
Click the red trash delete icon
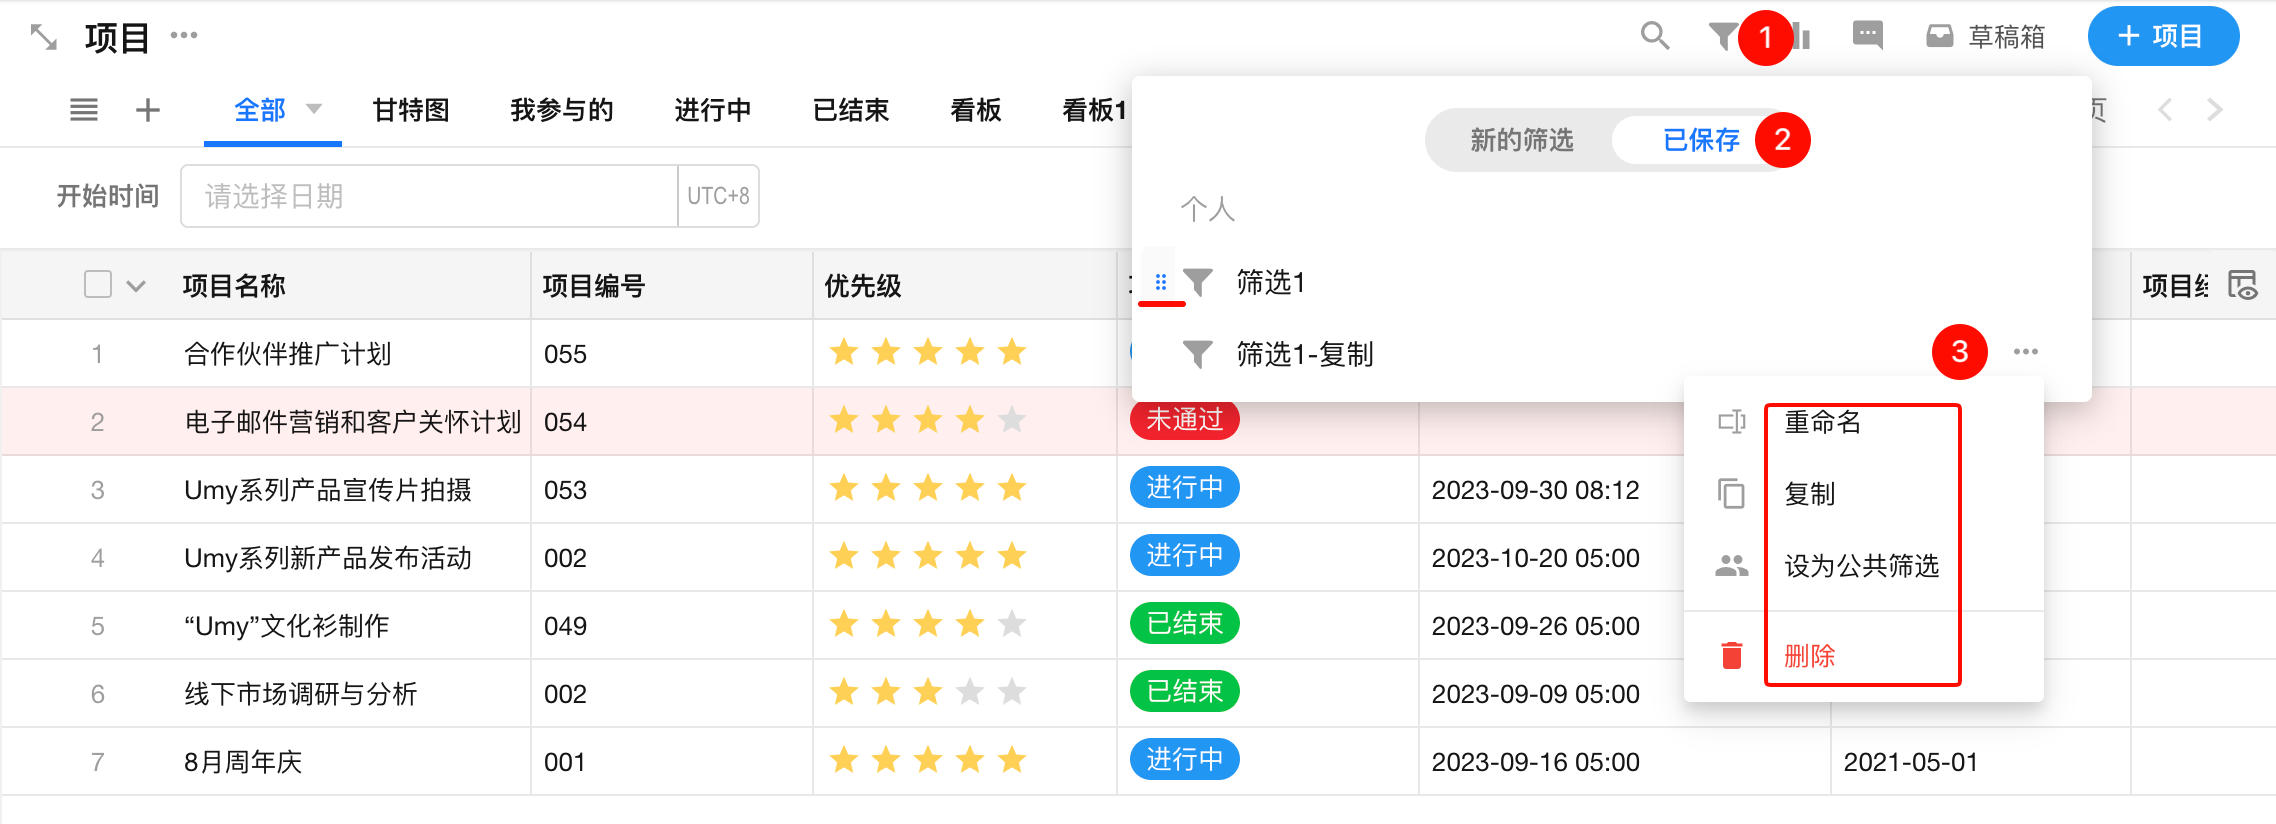[1732, 656]
